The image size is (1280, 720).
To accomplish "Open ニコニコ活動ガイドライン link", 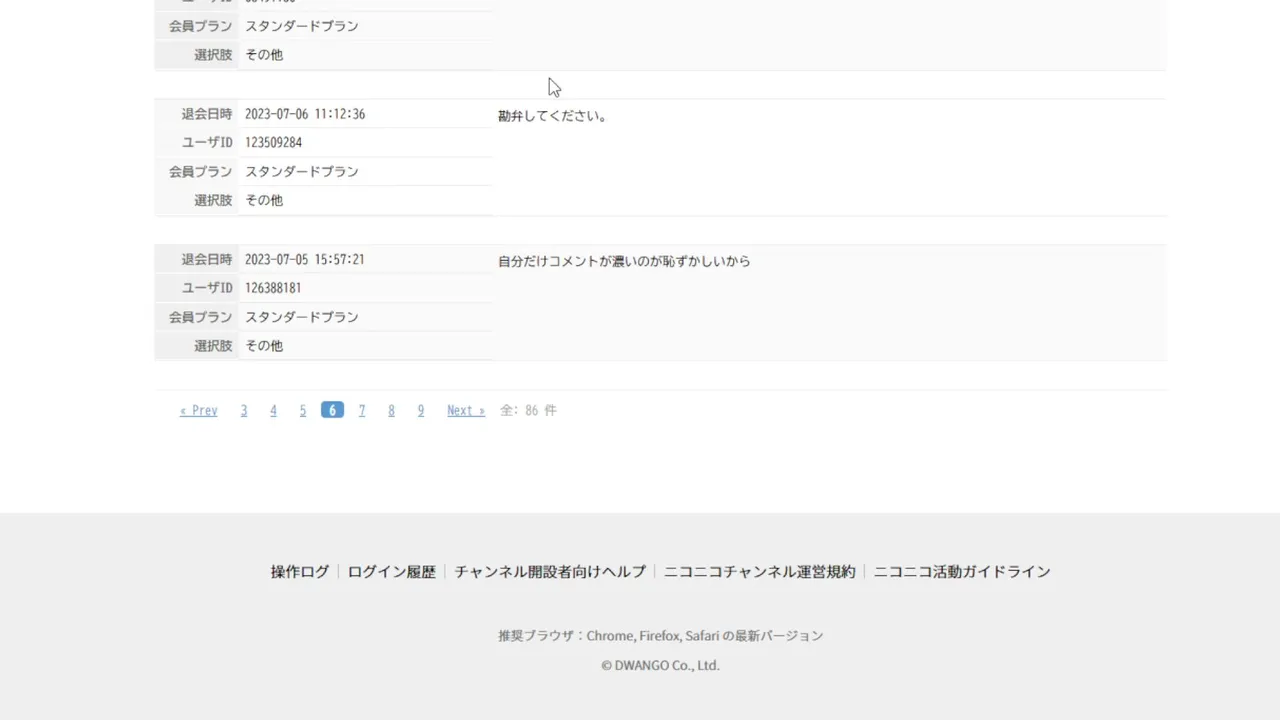I will (962, 572).
